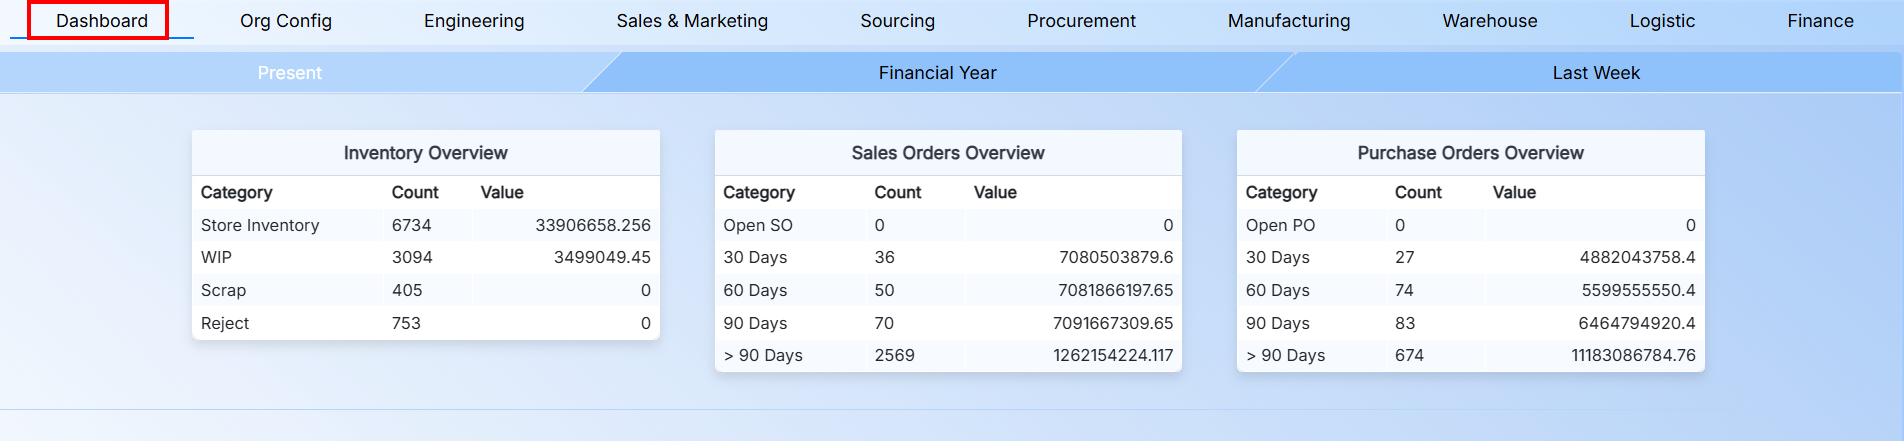Click Category header in Inventory Overview

pyautogui.click(x=237, y=192)
